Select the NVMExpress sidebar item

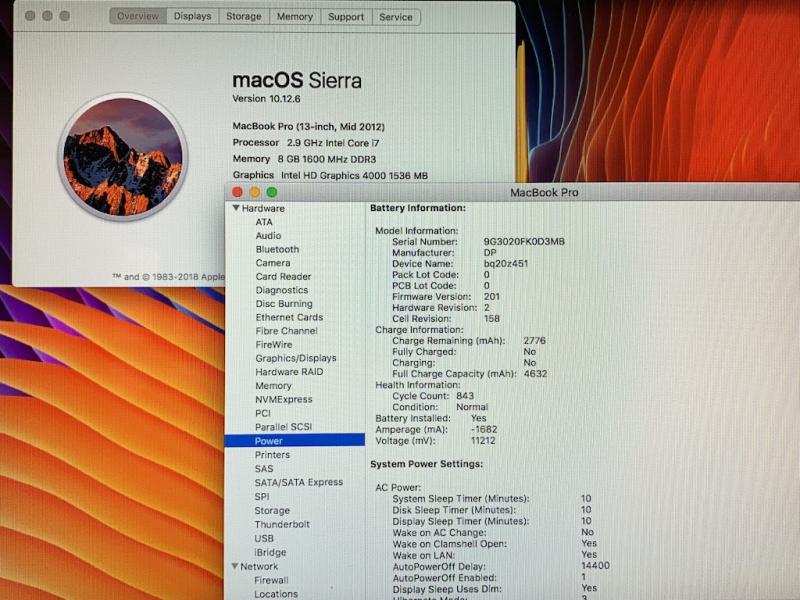(x=283, y=399)
